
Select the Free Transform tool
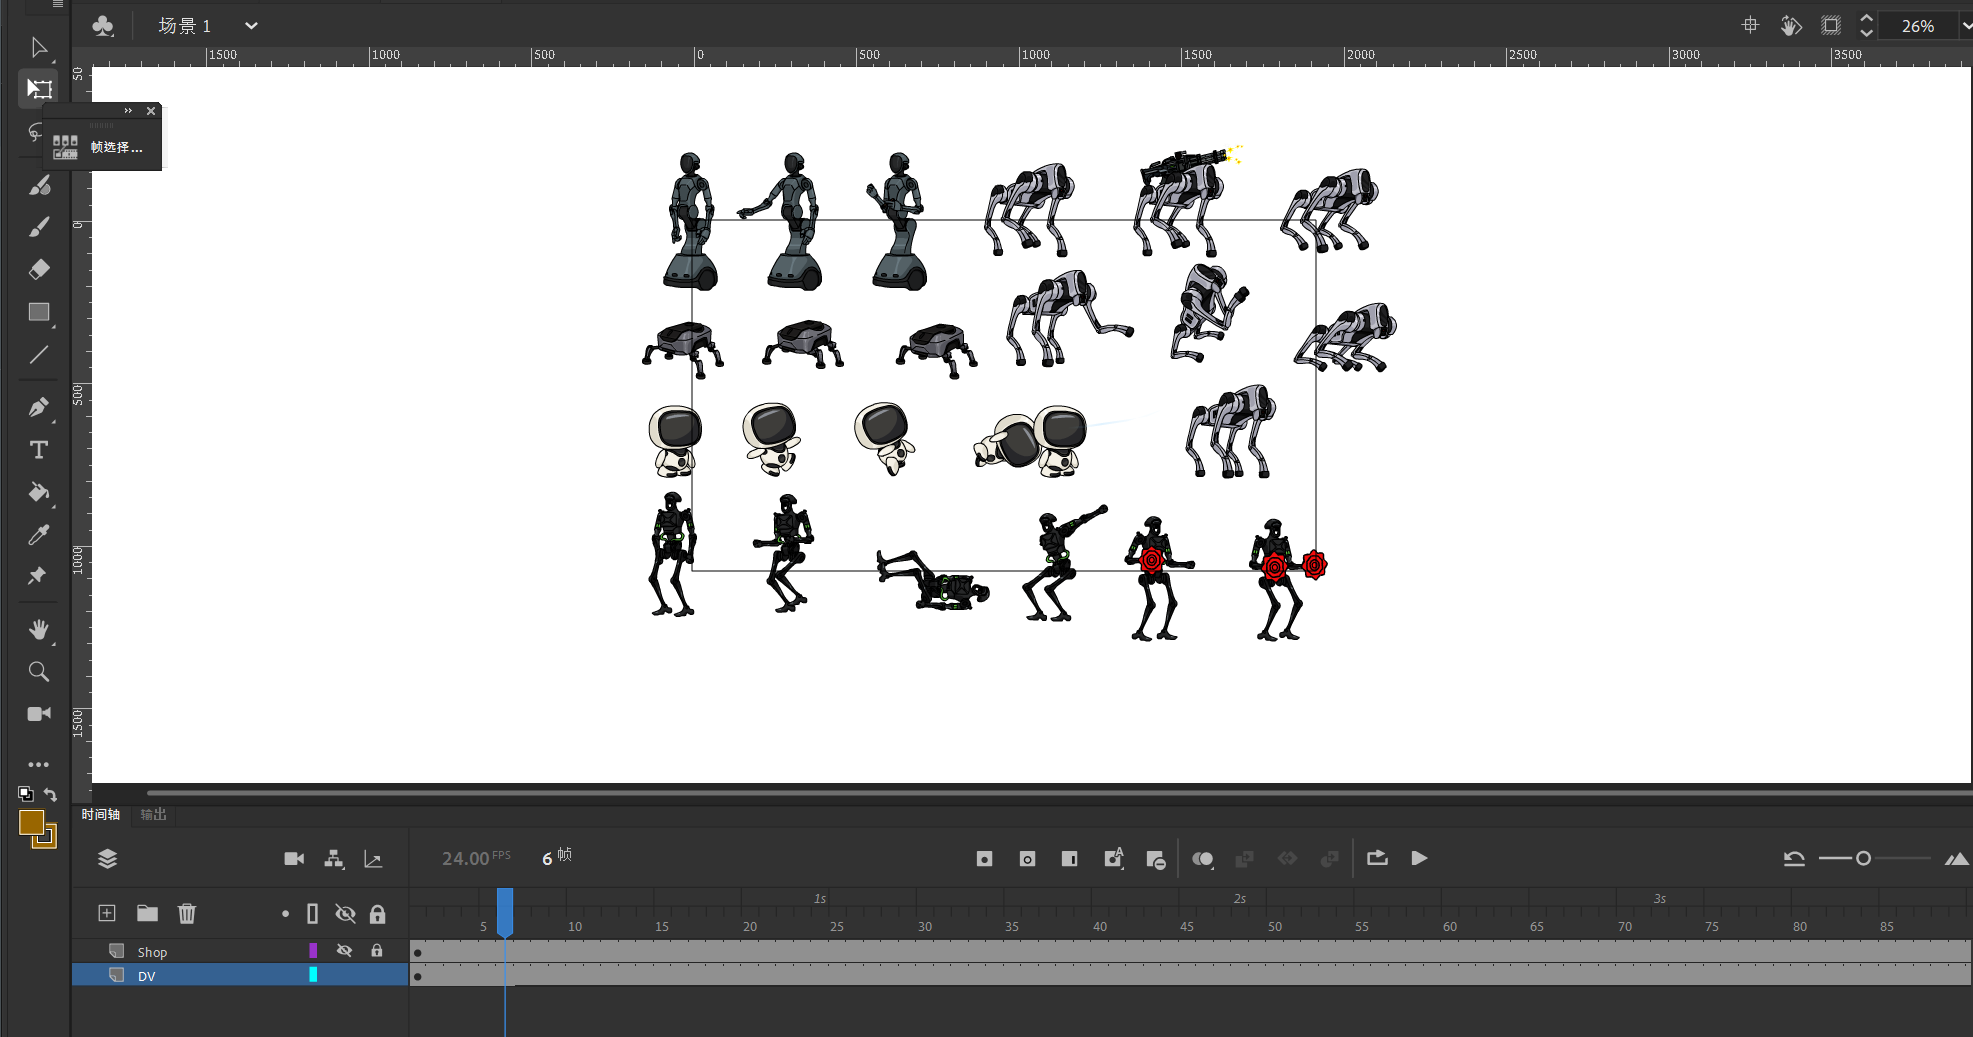point(39,89)
